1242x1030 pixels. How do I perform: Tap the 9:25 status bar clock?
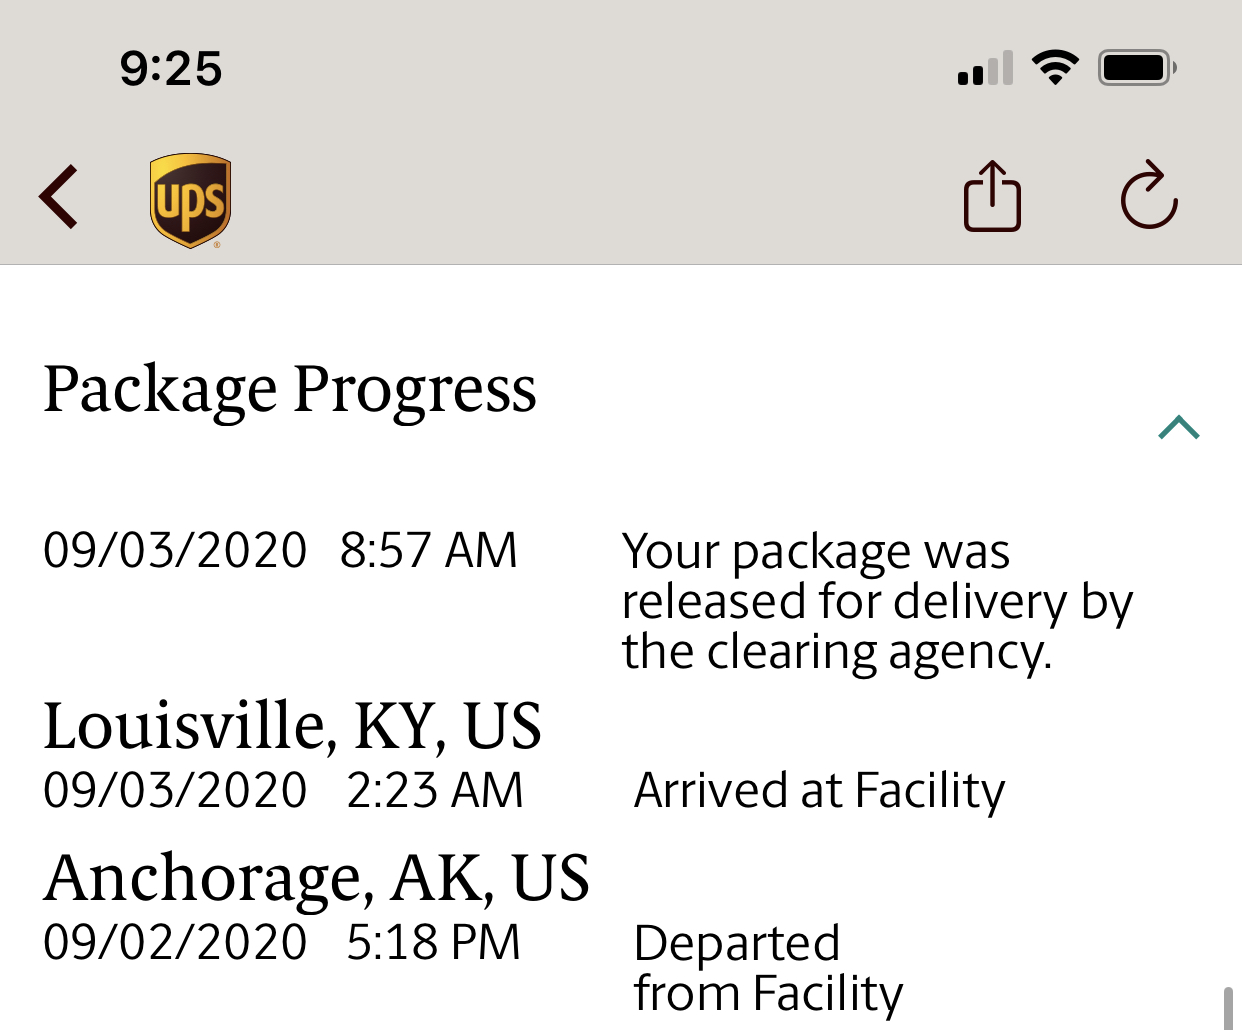[171, 69]
